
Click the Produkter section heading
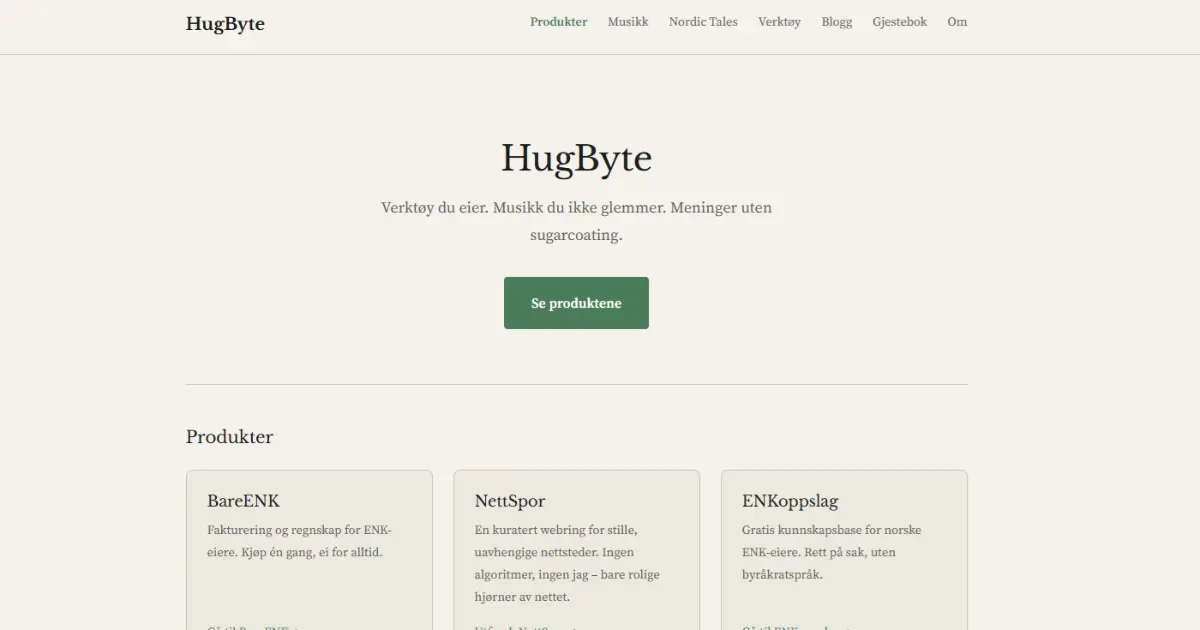point(229,437)
